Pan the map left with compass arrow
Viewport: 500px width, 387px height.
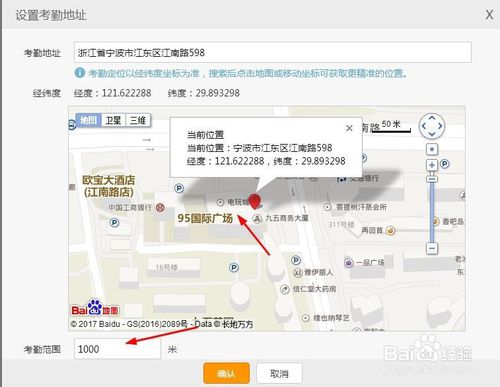(x=424, y=126)
